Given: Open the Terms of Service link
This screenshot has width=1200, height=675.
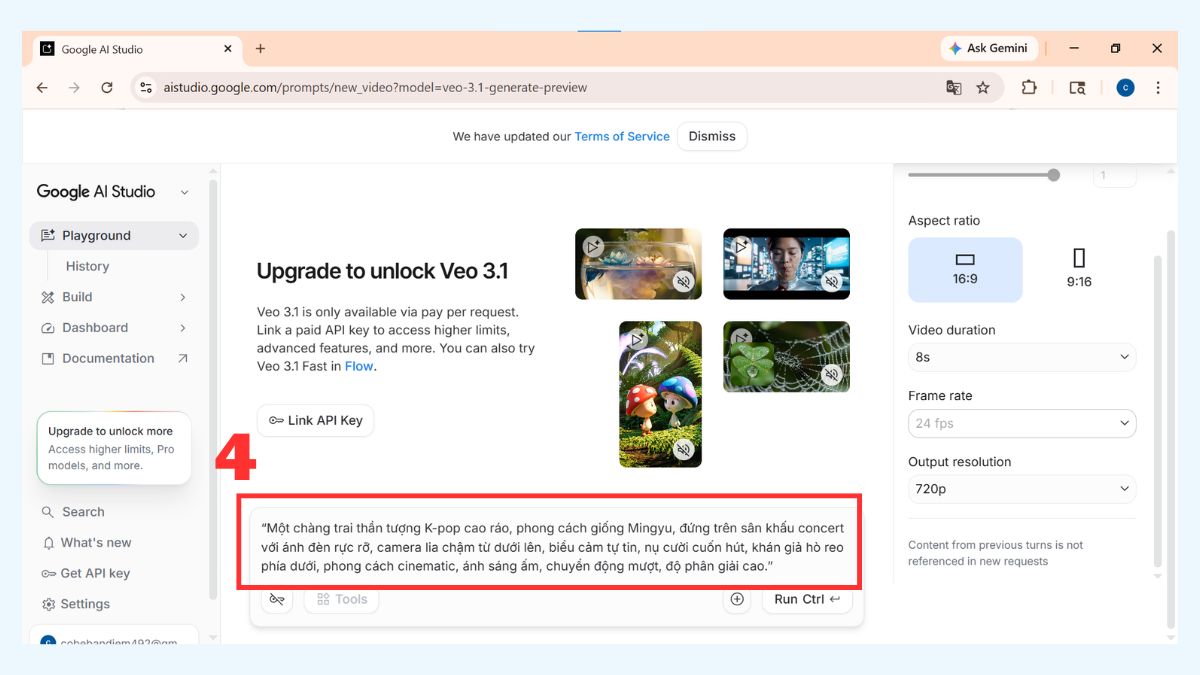Looking at the screenshot, I should (x=622, y=137).
